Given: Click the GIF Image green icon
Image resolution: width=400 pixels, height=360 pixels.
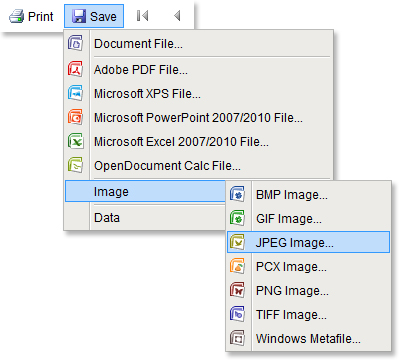Looking at the screenshot, I should [238, 218].
